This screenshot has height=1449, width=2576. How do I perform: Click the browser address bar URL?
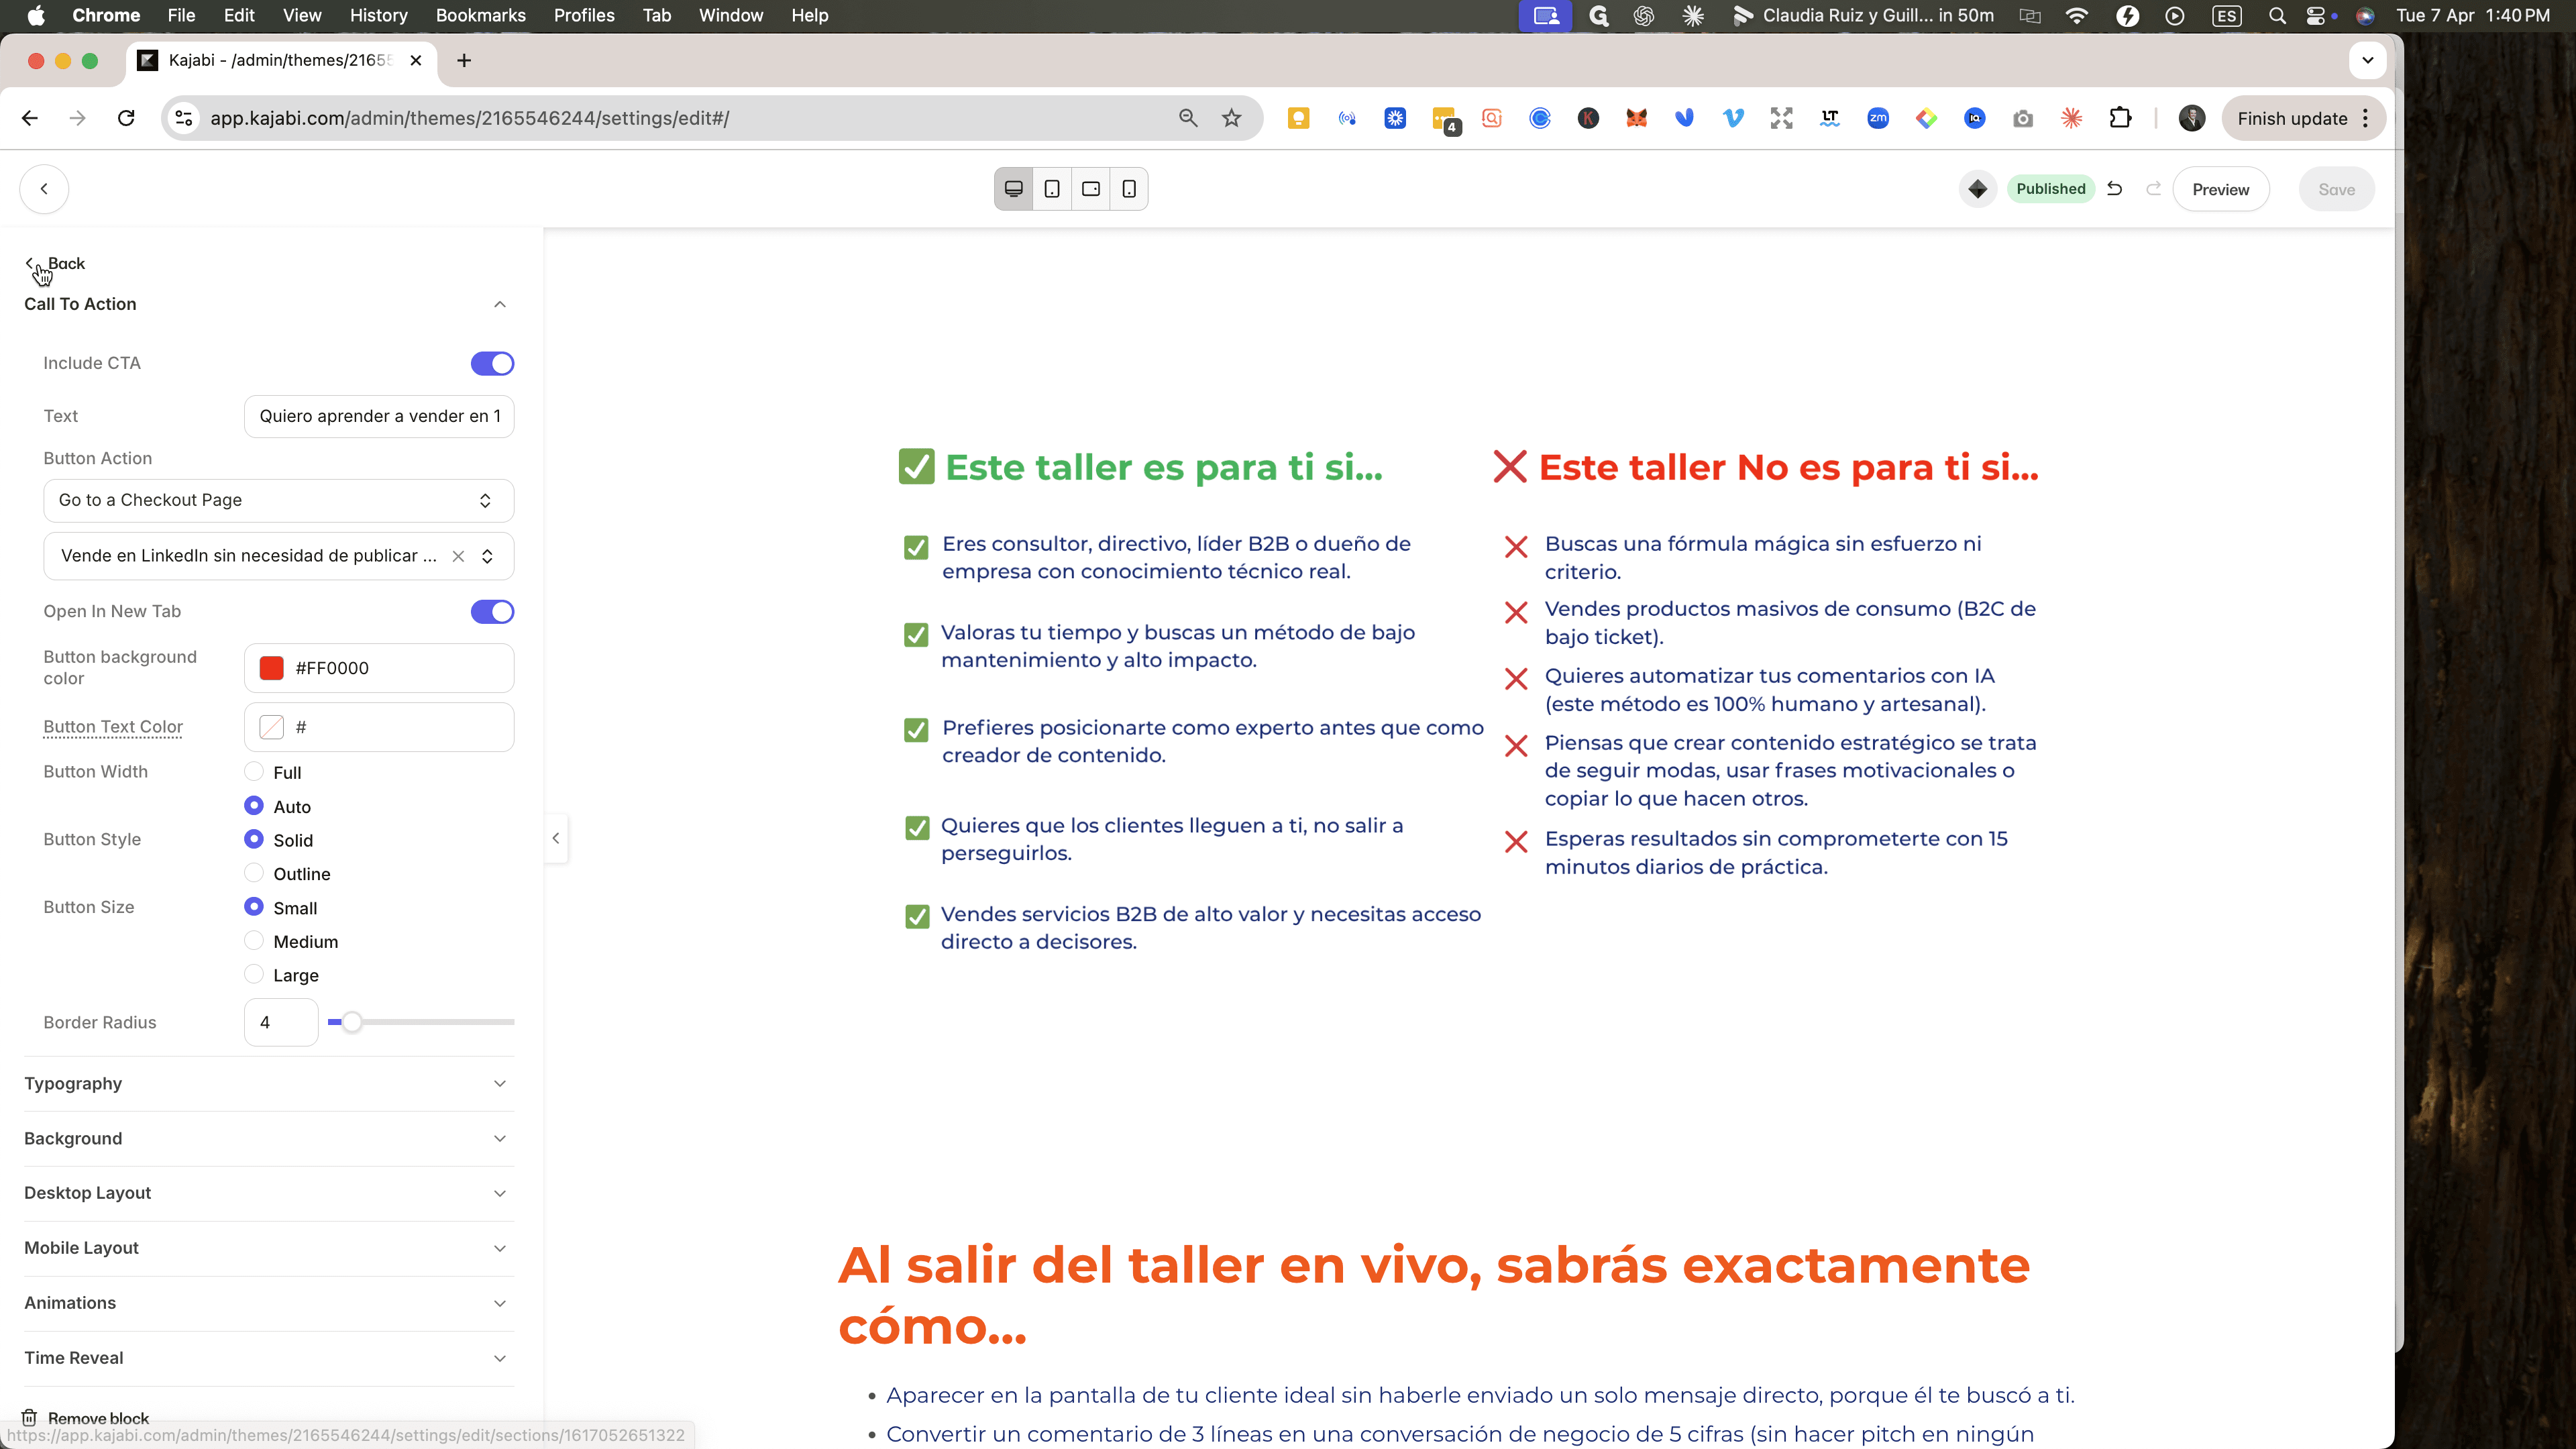(x=469, y=118)
